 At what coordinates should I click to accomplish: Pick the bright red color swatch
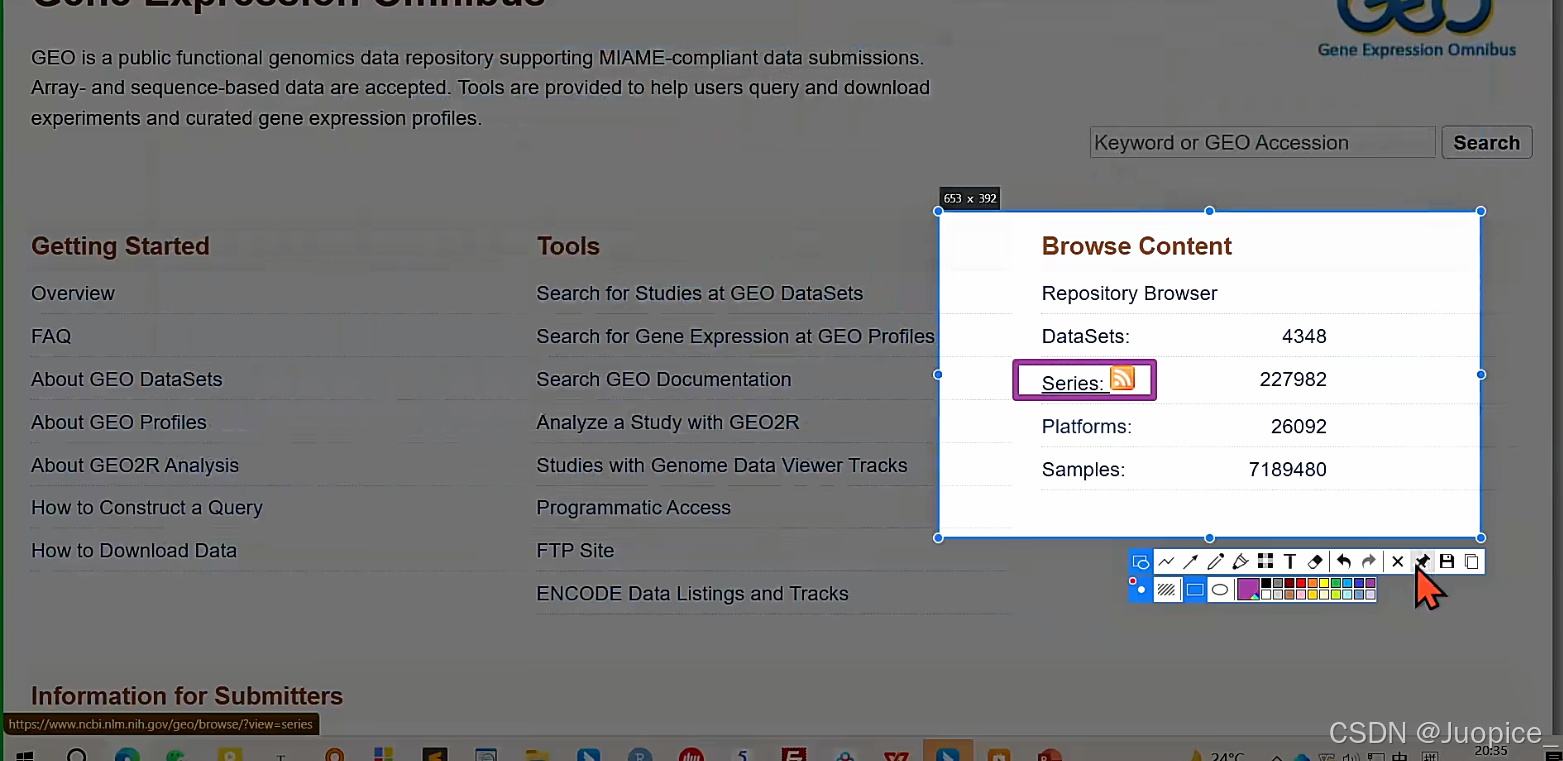pos(1301,583)
